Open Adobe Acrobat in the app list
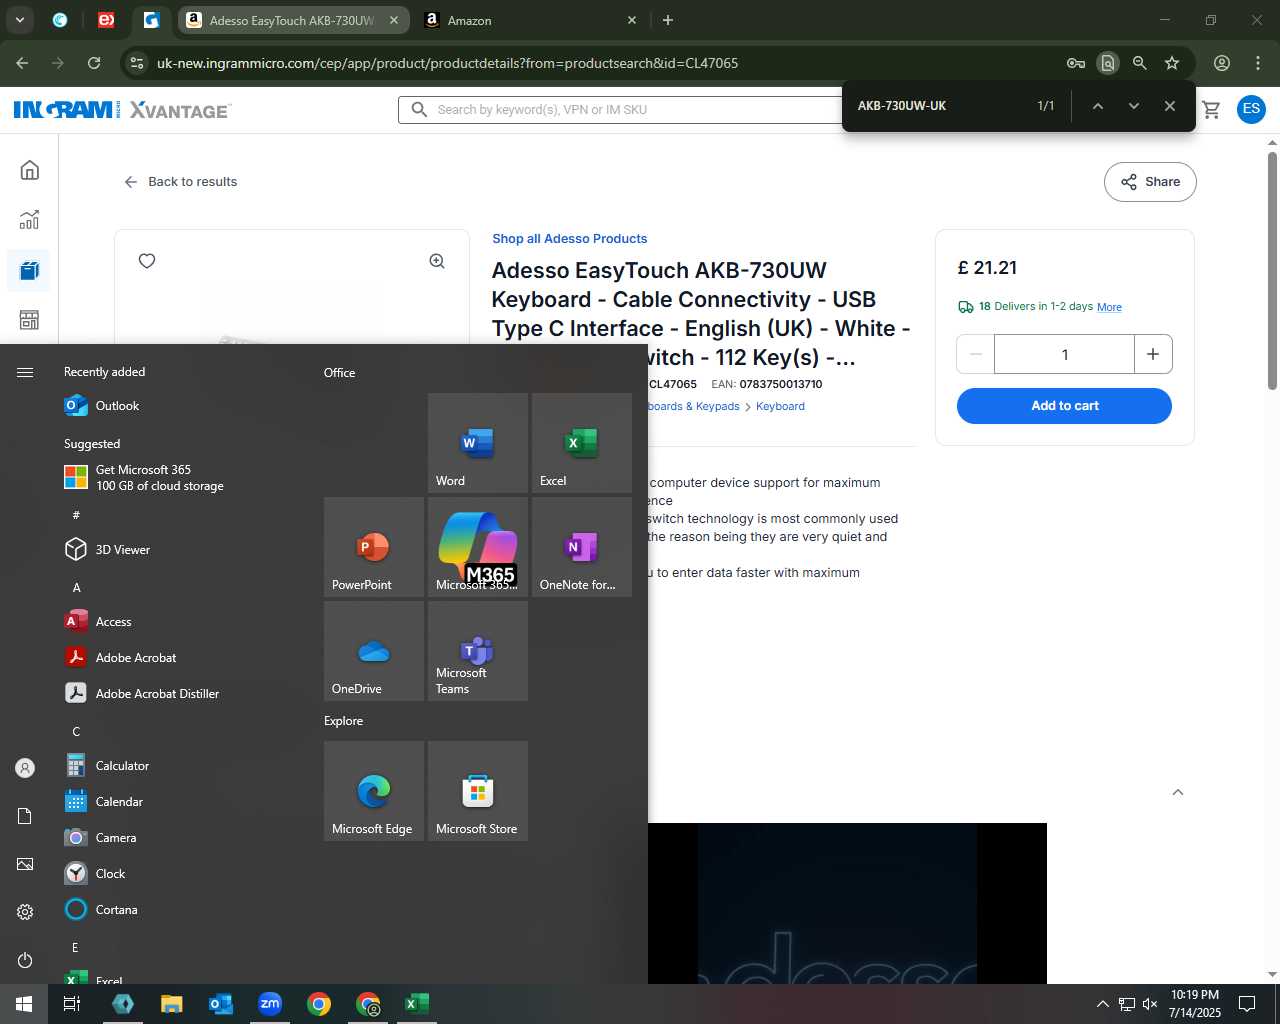Viewport: 1280px width, 1024px height. (180, 657)
